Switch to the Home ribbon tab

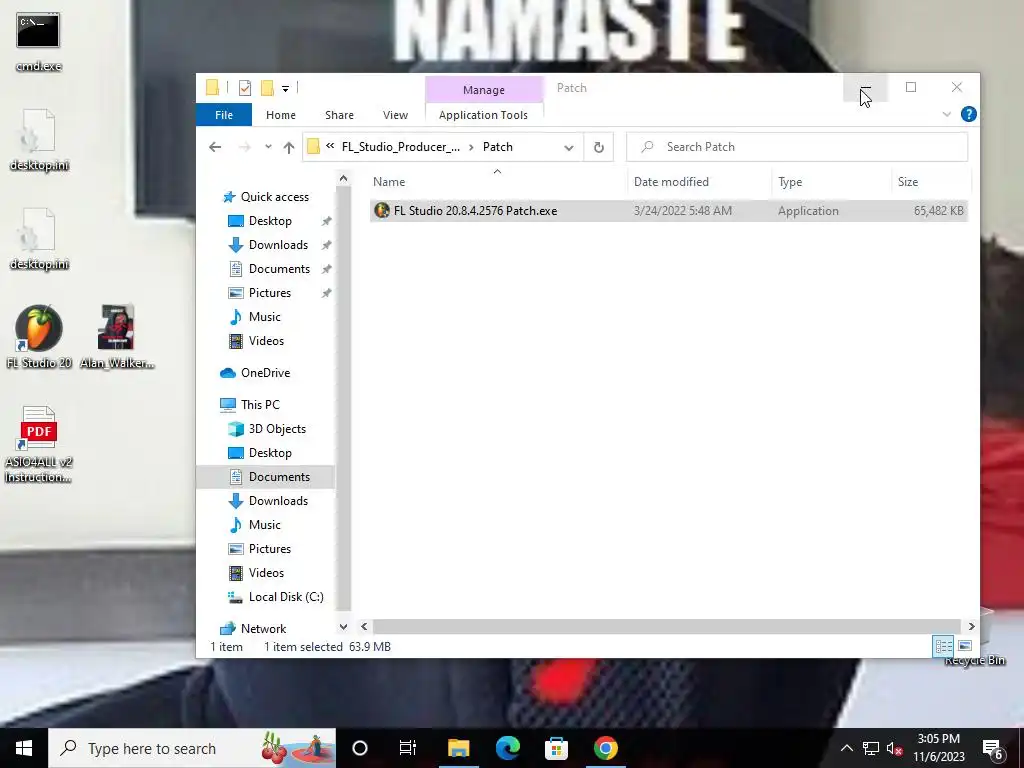[281, 115]
